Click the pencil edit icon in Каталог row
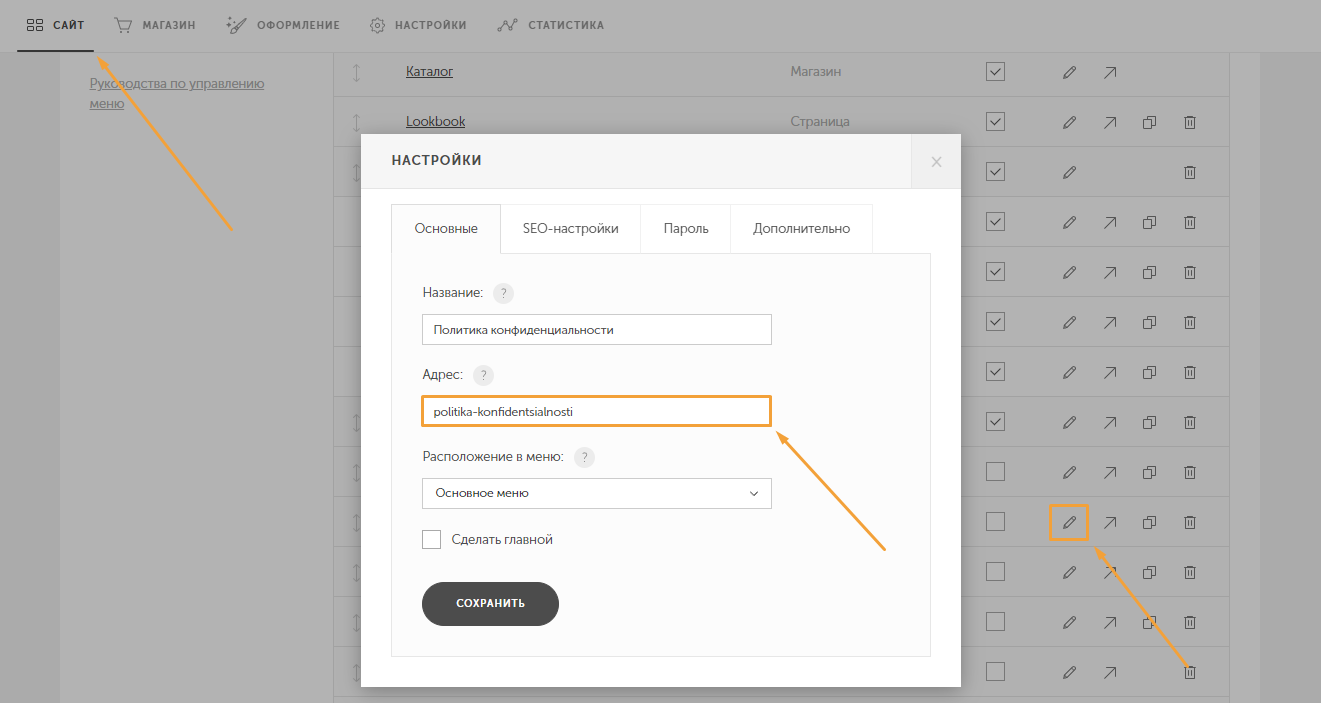 click(1069, 72)
